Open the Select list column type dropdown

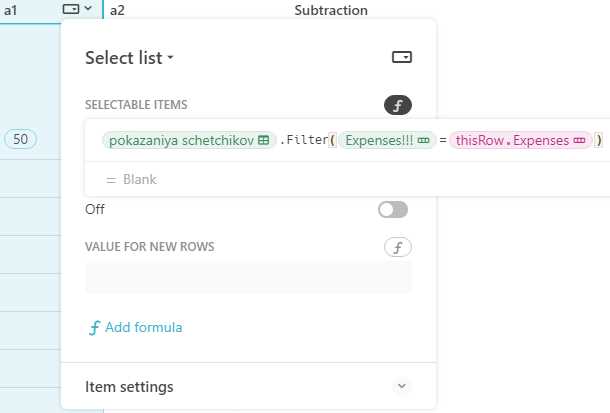tap(129, 58)
